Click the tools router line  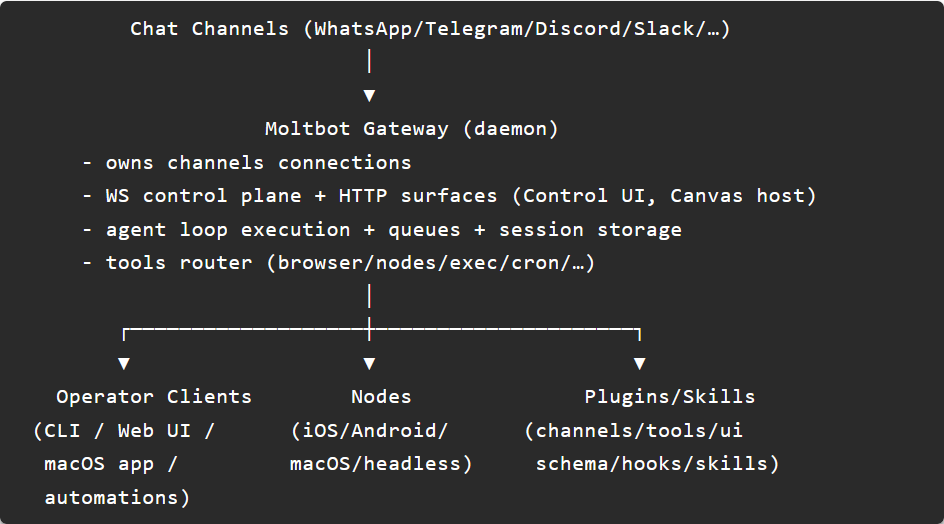[x=338, y=264]
